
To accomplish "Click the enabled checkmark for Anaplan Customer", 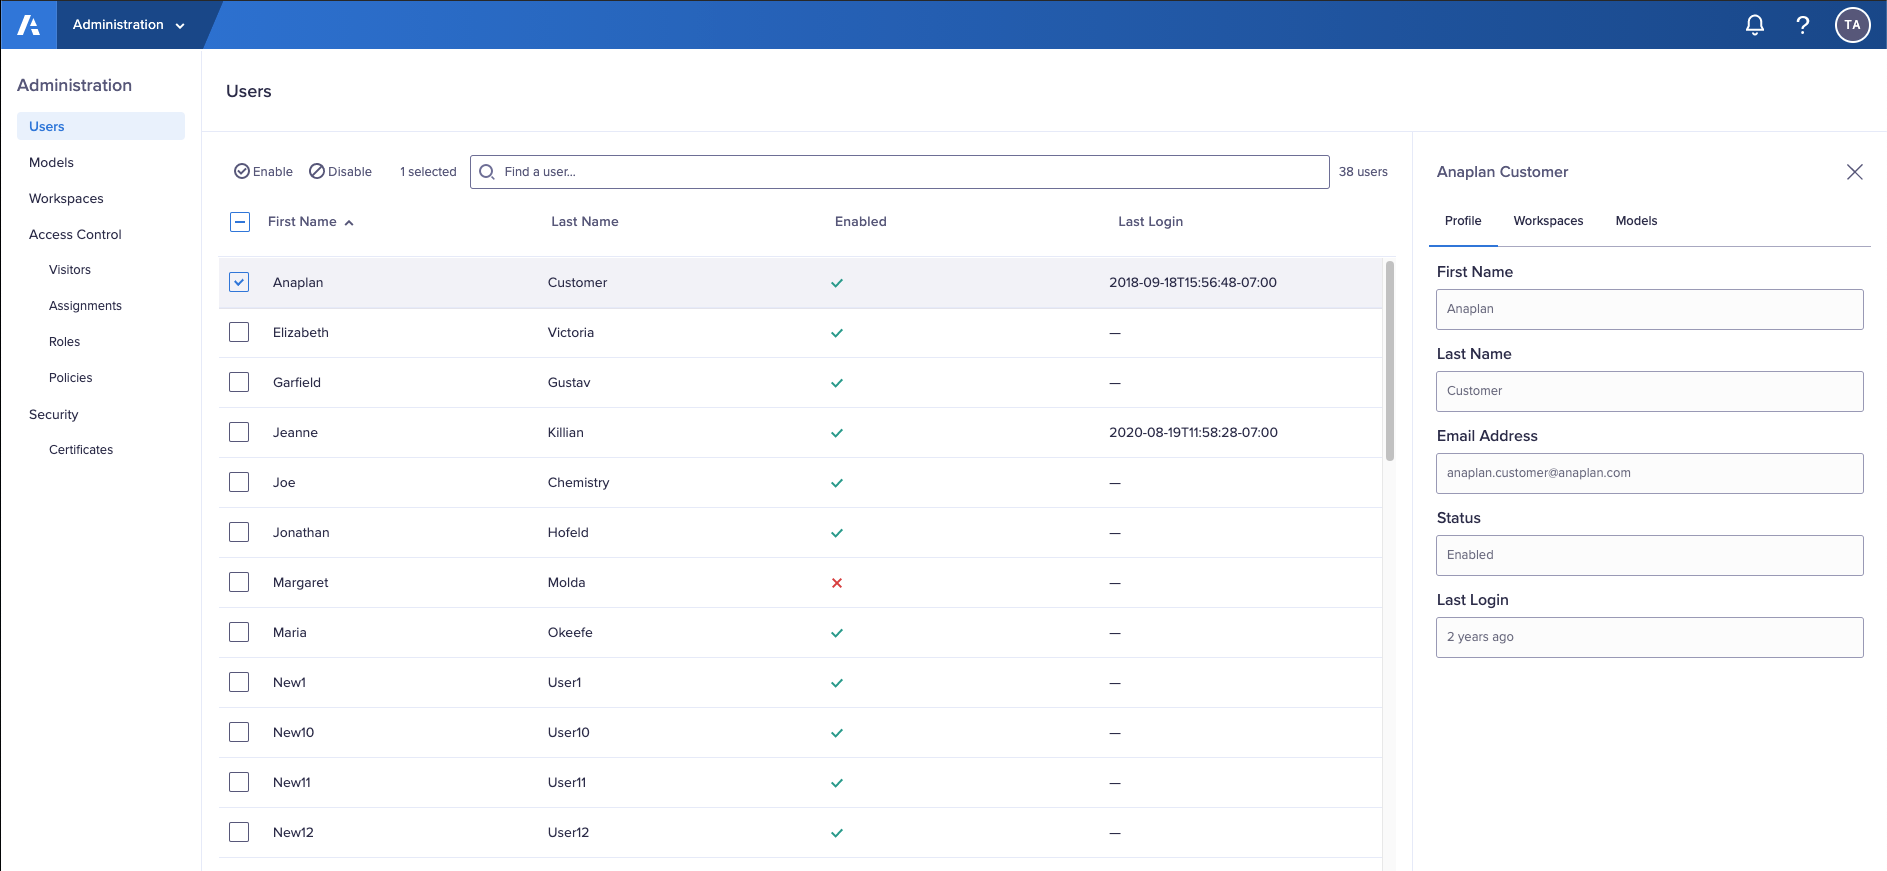I will pyautogui.click(x=837, y=283).
